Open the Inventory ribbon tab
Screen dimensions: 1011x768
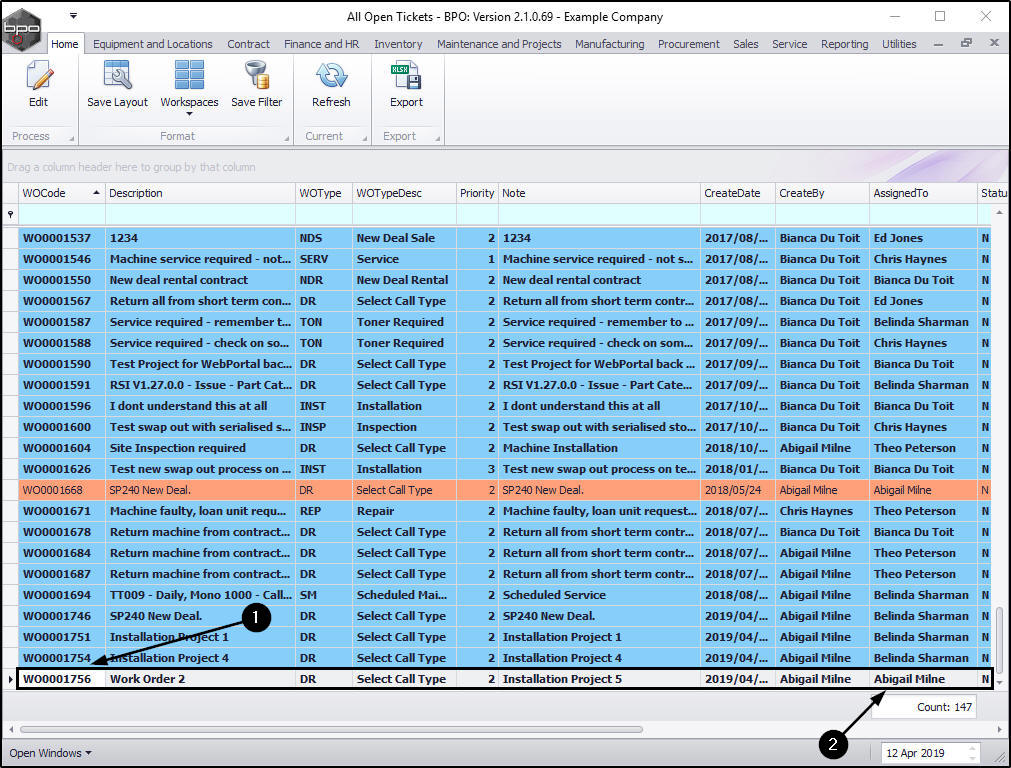click(x=398, y=44)
